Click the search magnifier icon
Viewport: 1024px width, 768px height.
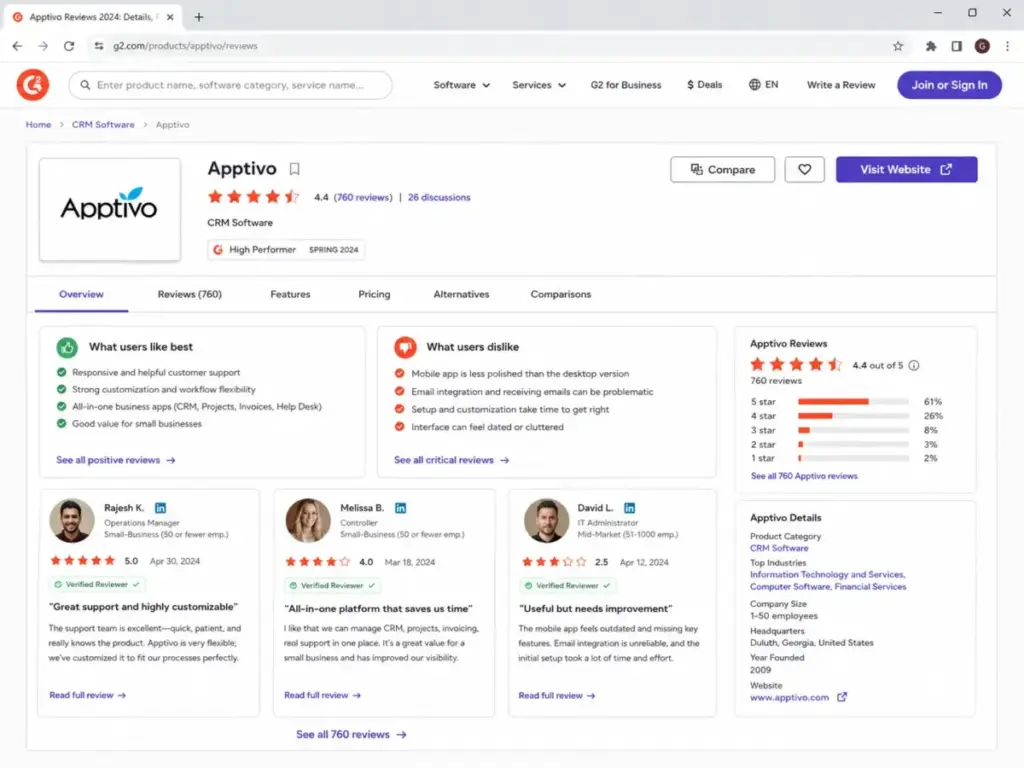click(85, 85)
